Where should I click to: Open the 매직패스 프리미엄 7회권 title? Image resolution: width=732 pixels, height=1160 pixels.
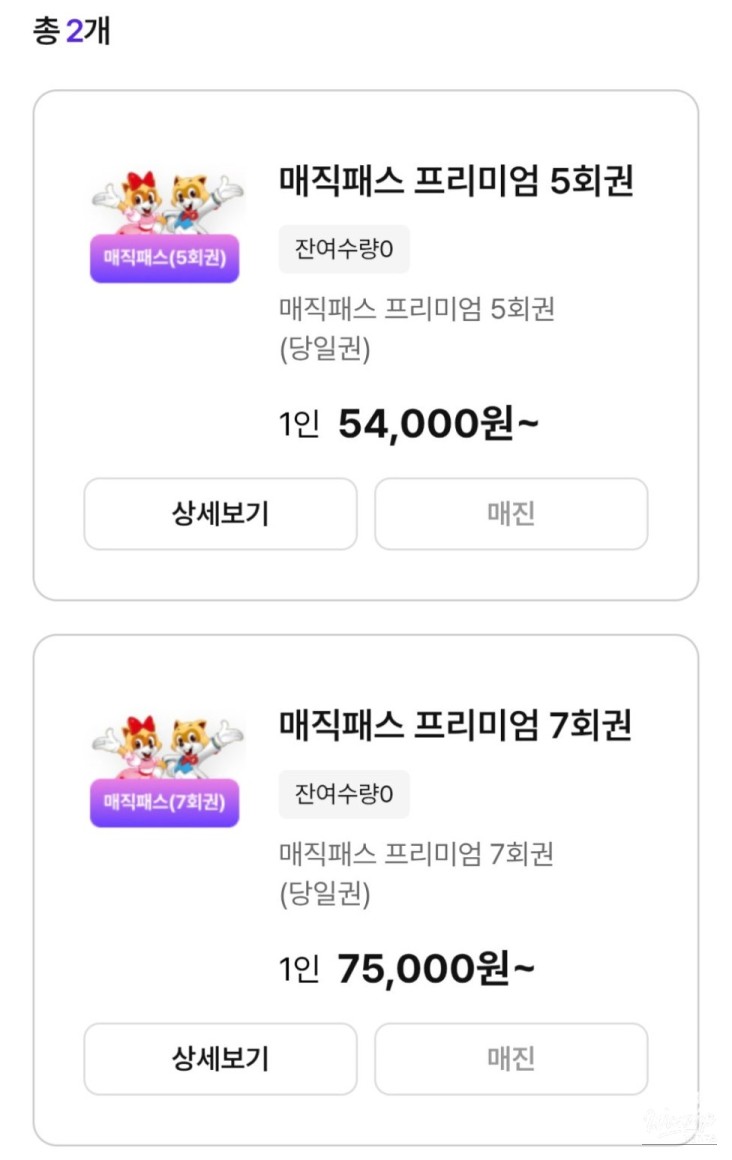(x=455, y=726)
